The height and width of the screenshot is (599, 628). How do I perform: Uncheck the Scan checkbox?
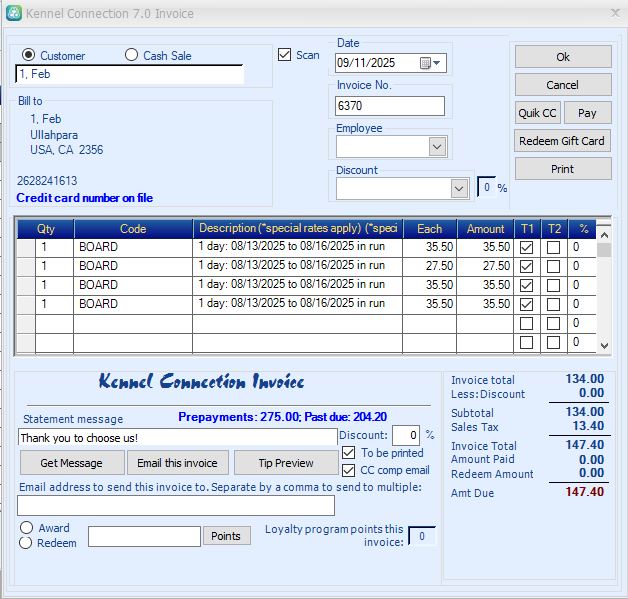click(285, 55)
